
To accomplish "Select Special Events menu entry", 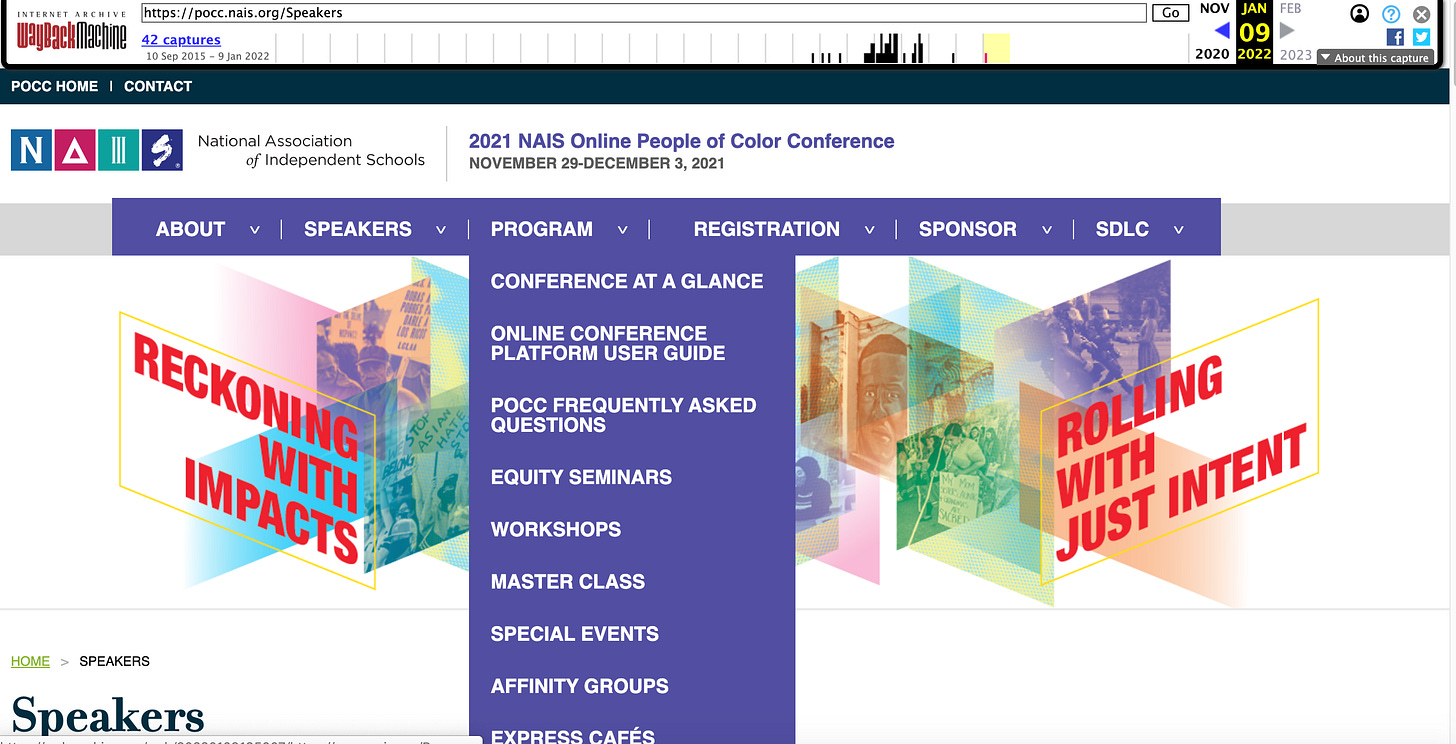I will [575, 634].
